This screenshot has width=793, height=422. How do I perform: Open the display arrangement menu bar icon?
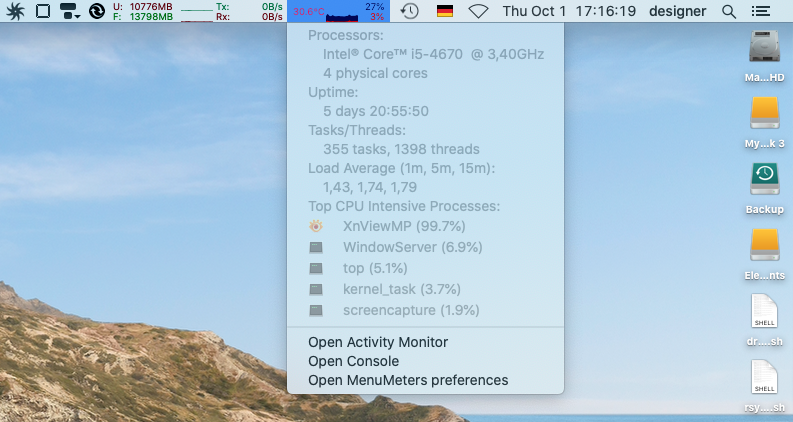pos(69,11)
